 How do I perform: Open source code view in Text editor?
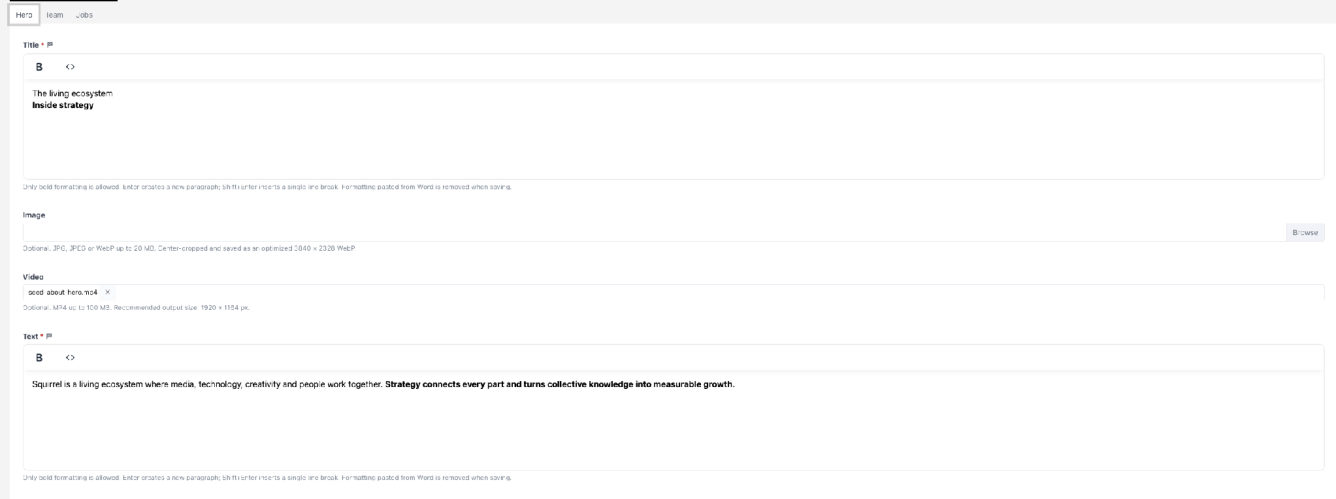tap(70, 357)
